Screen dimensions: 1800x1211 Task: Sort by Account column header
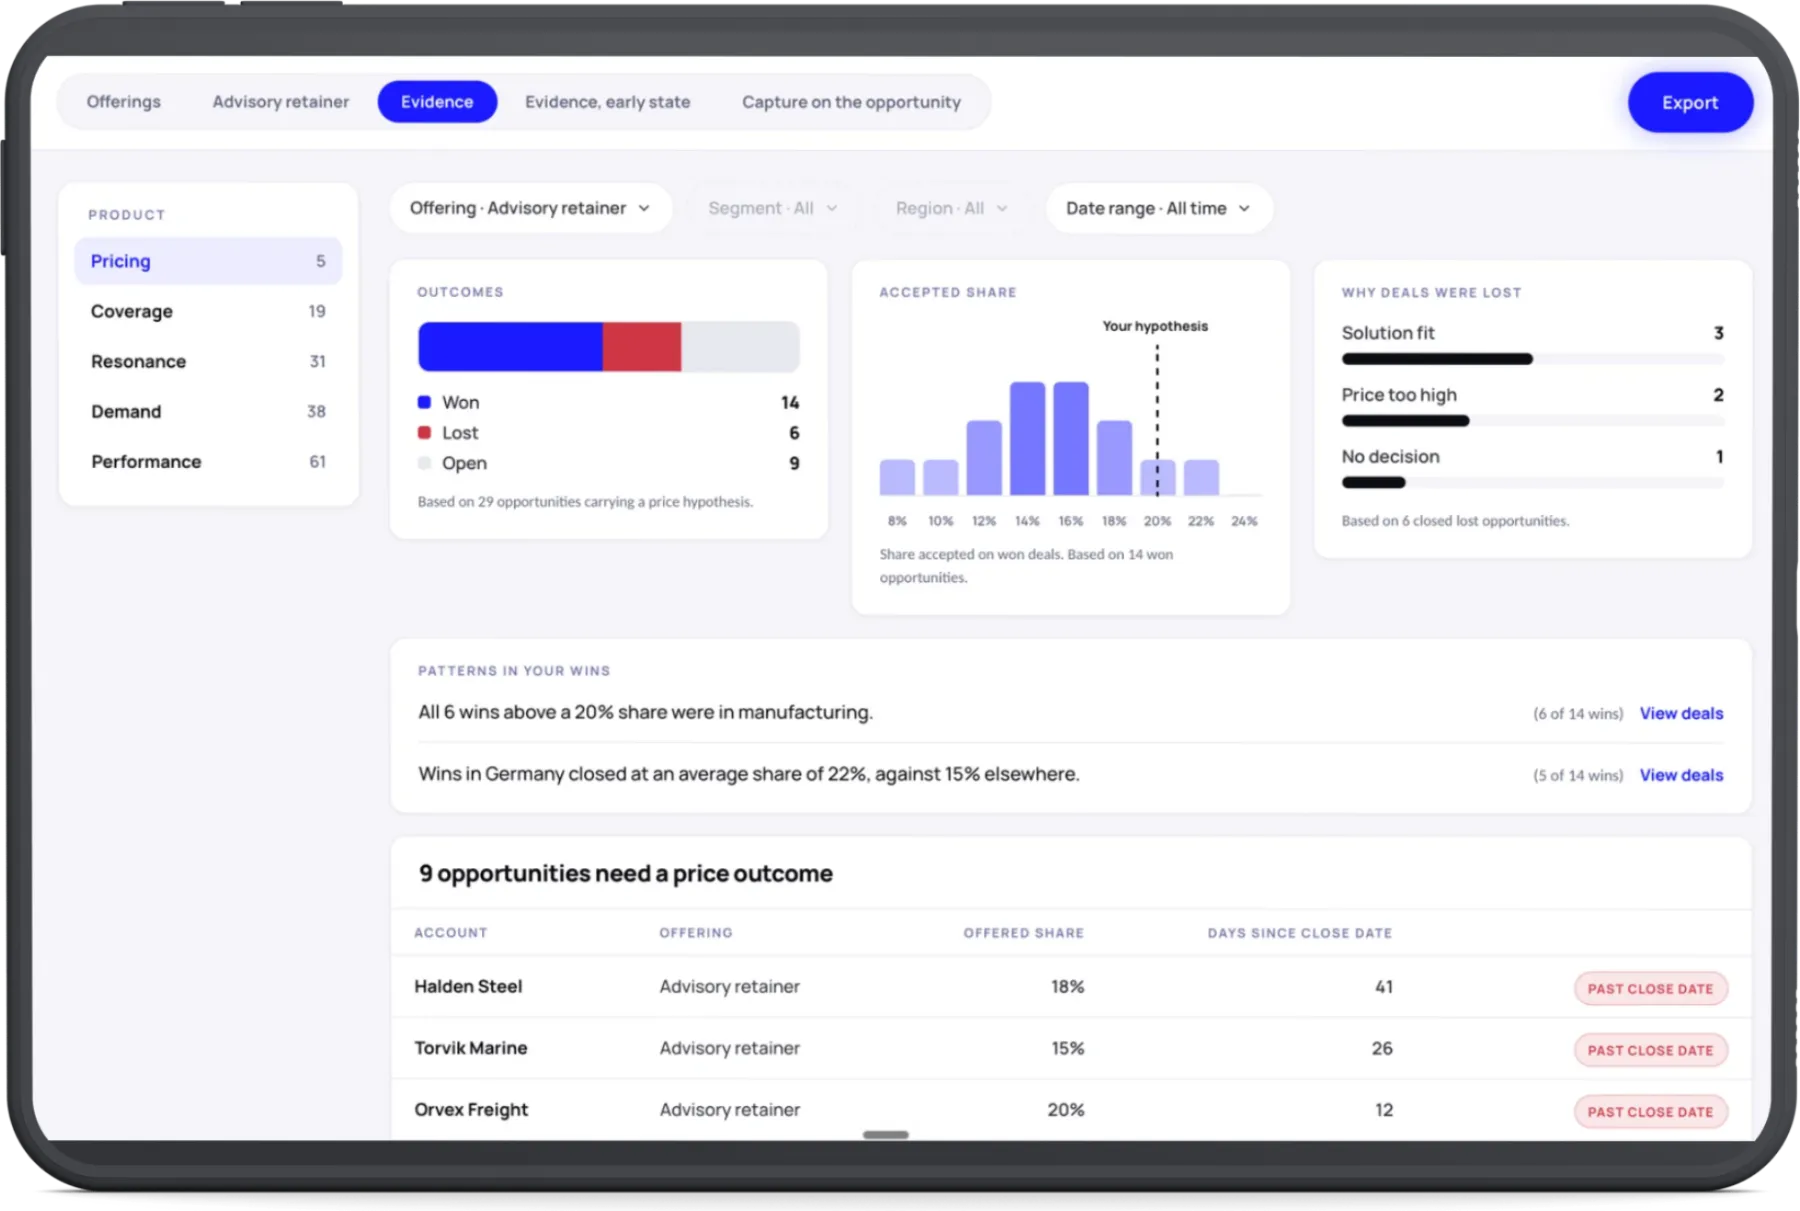pyautogui.click(x=451, y=933)
